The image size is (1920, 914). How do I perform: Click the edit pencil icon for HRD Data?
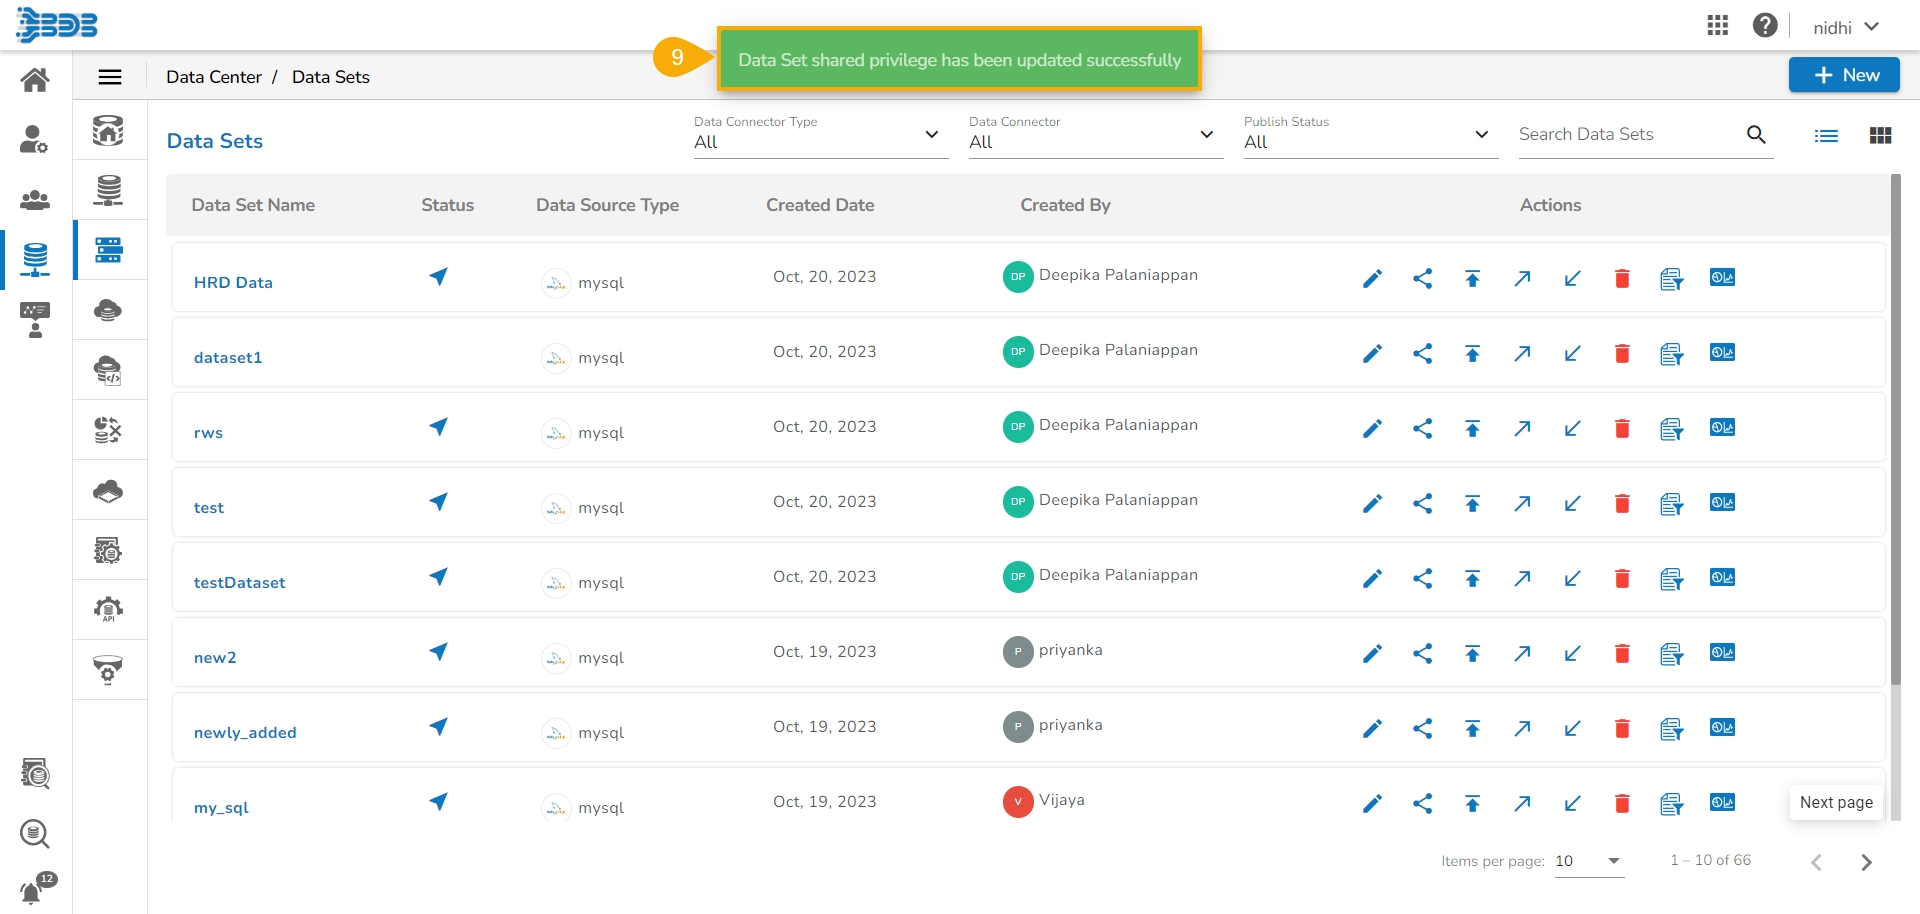tap(1372, 279)
